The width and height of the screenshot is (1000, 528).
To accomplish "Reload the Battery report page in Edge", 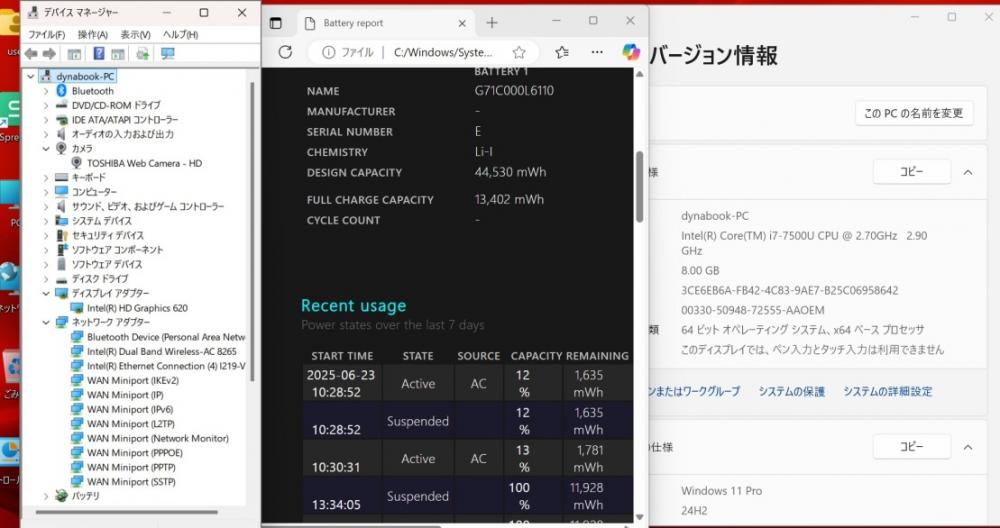I will click(285, 52).
